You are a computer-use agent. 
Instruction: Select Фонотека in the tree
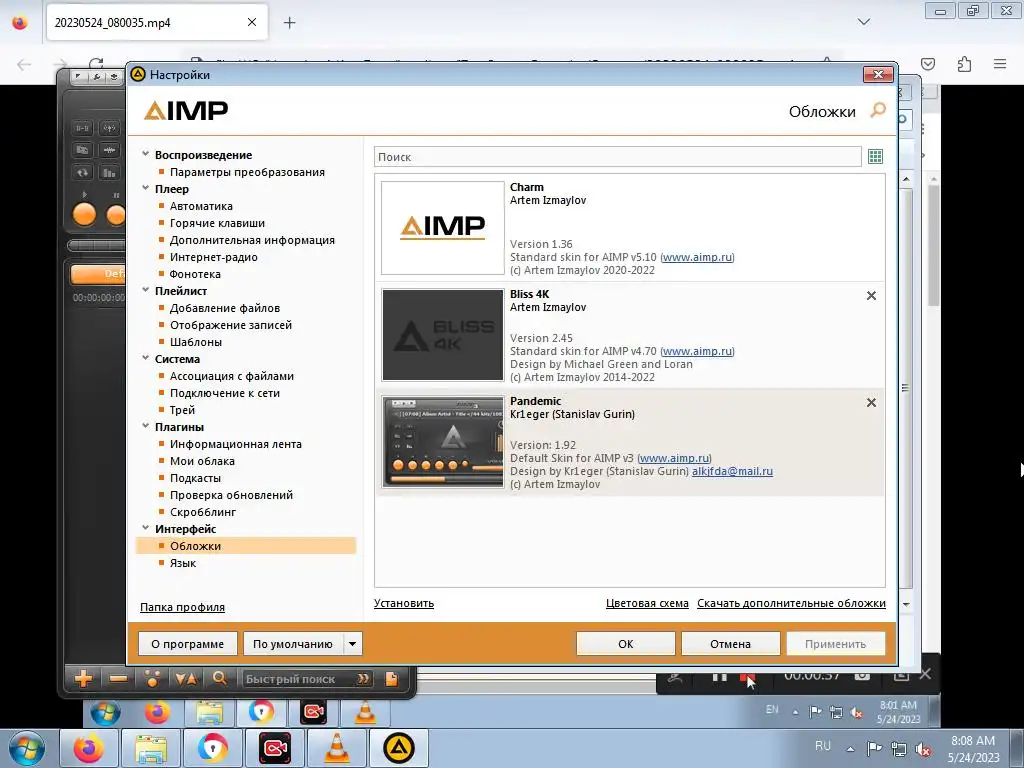click(195, 274)
